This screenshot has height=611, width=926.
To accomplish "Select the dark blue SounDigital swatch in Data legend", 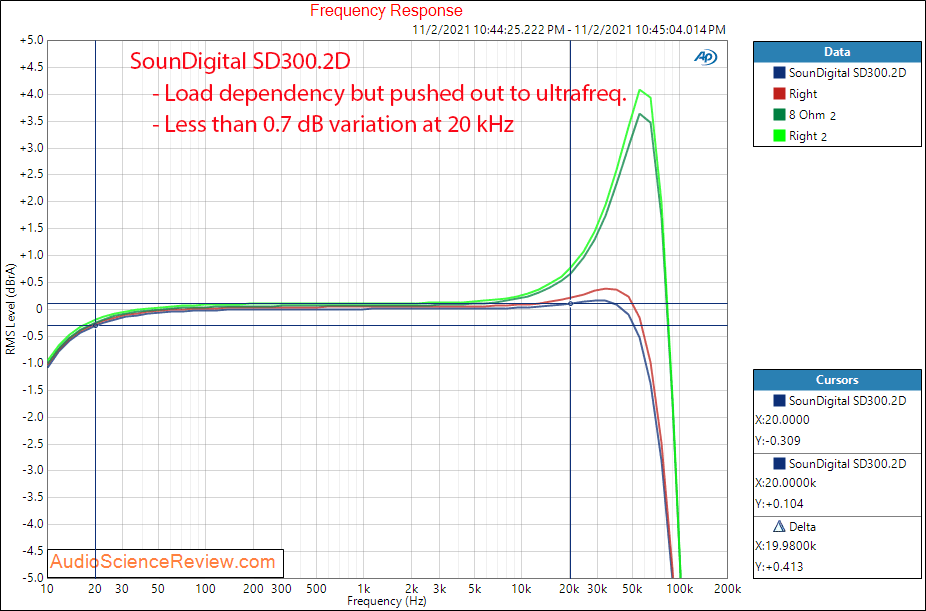I will [x=779, y=73].
